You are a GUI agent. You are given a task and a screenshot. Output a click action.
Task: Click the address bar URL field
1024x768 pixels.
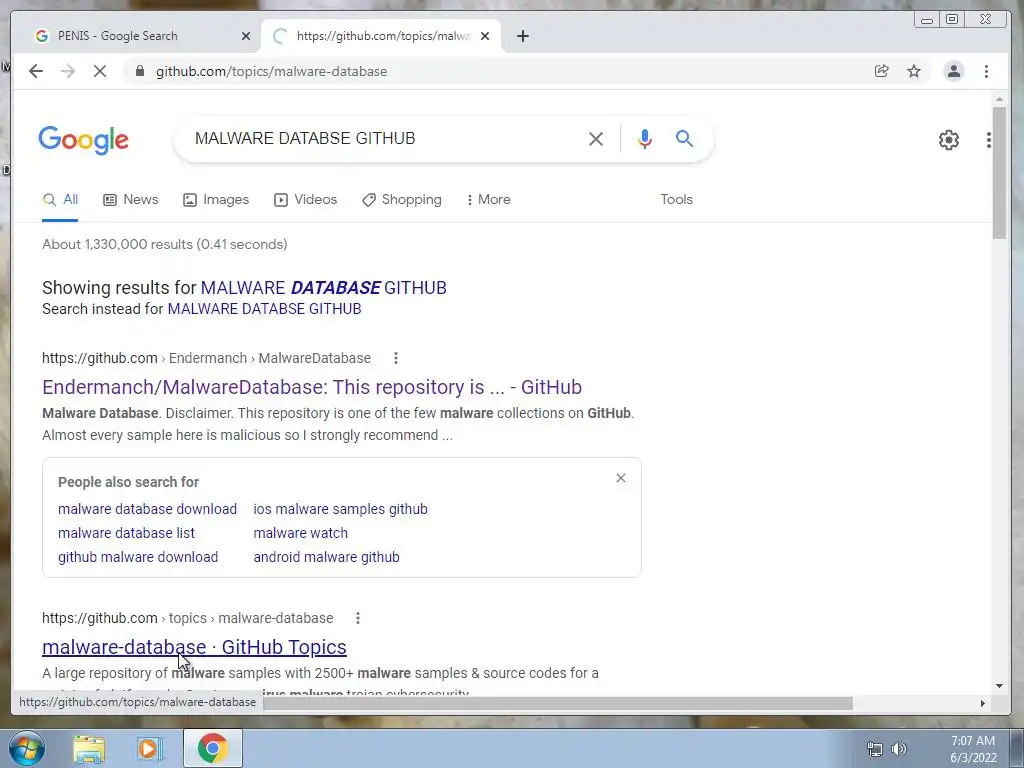coord(496,71)
